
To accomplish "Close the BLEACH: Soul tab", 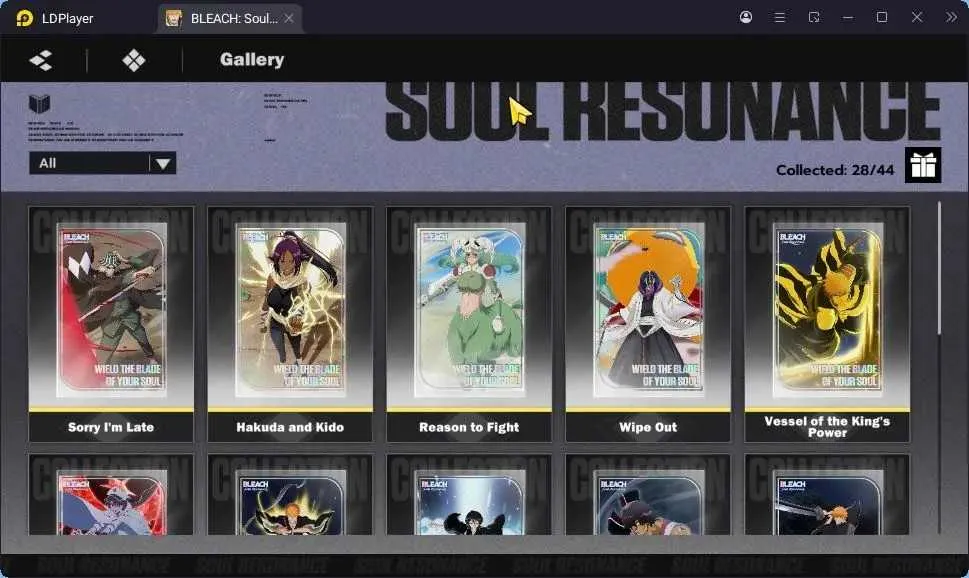I will tap(289, 19).
